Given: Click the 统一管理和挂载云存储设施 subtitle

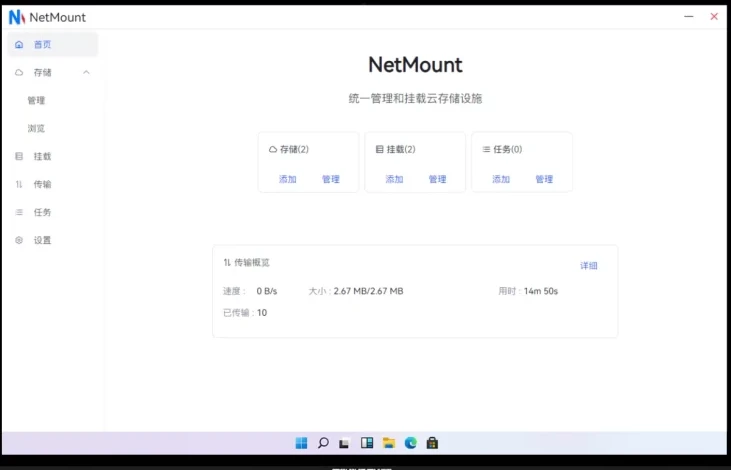Looking at the screenshot, I should pyautogui.click(x=415, y=98).
